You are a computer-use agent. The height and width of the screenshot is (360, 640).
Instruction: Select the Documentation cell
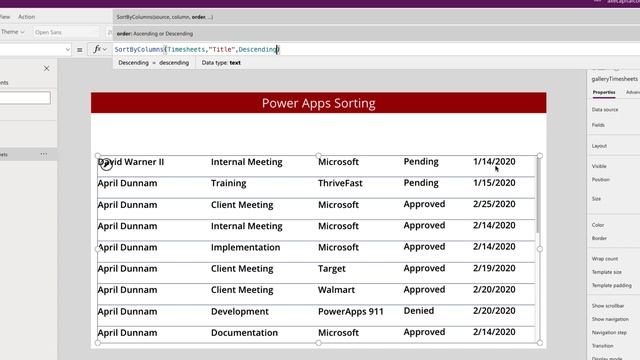click(244, 333)
